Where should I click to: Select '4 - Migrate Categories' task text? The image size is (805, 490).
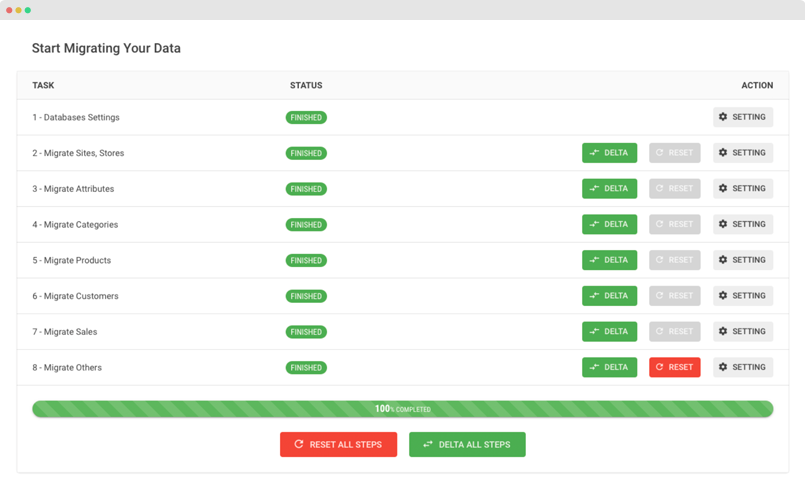coord(75,224)
